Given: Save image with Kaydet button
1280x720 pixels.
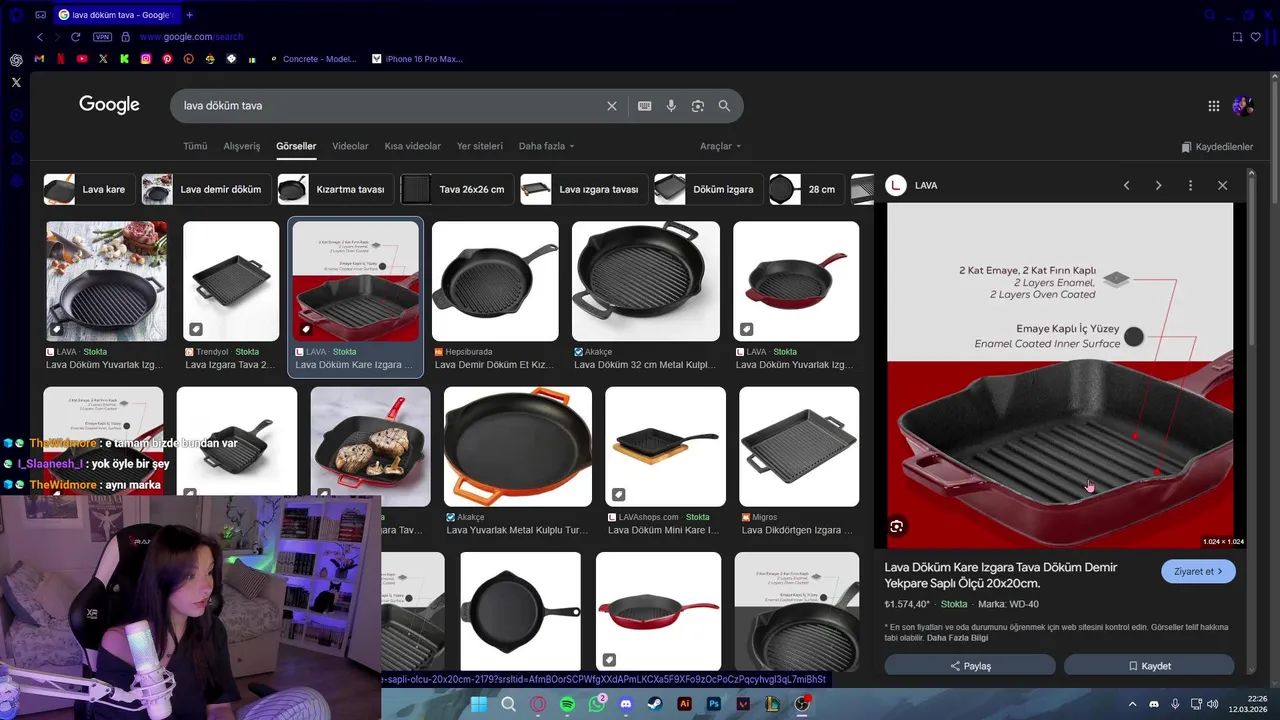Looking at the screenshot, I should 1149,666.
